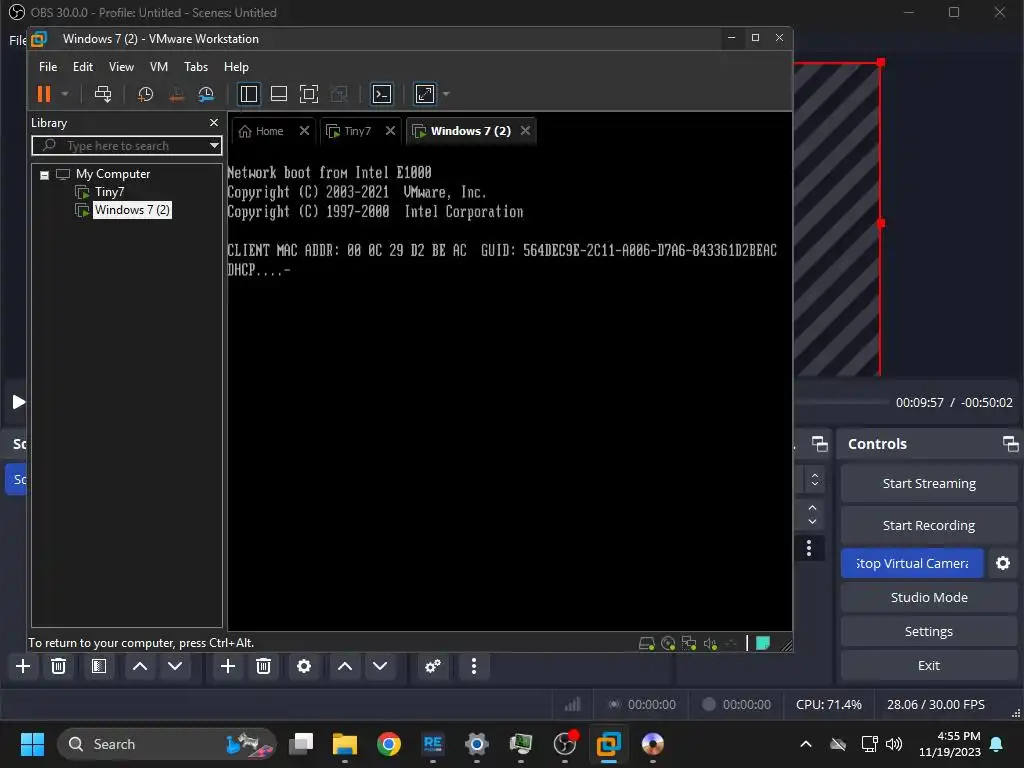The image size is (1024, 768).
Task: Stop the OBS virtual camera
Action: coord(912,563)
